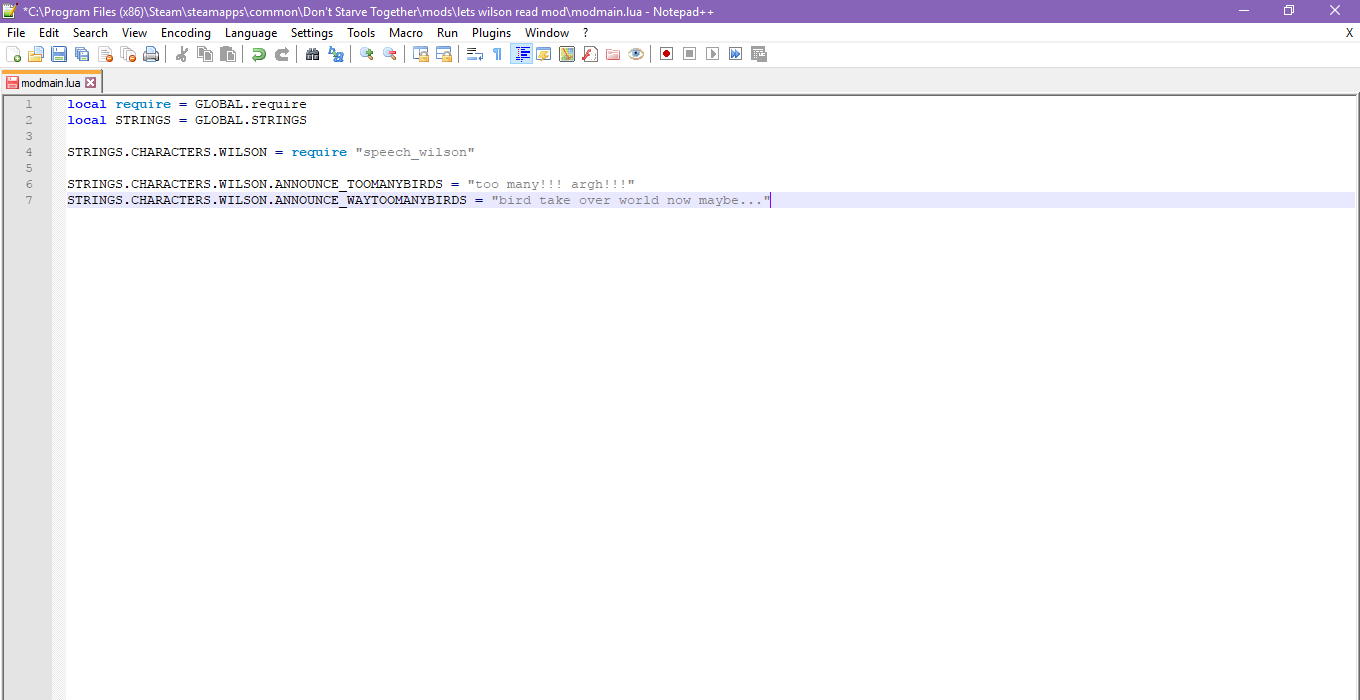
Task: Click the Cut scissors icon
Action: pyautogui.click(x=182, y=54)
